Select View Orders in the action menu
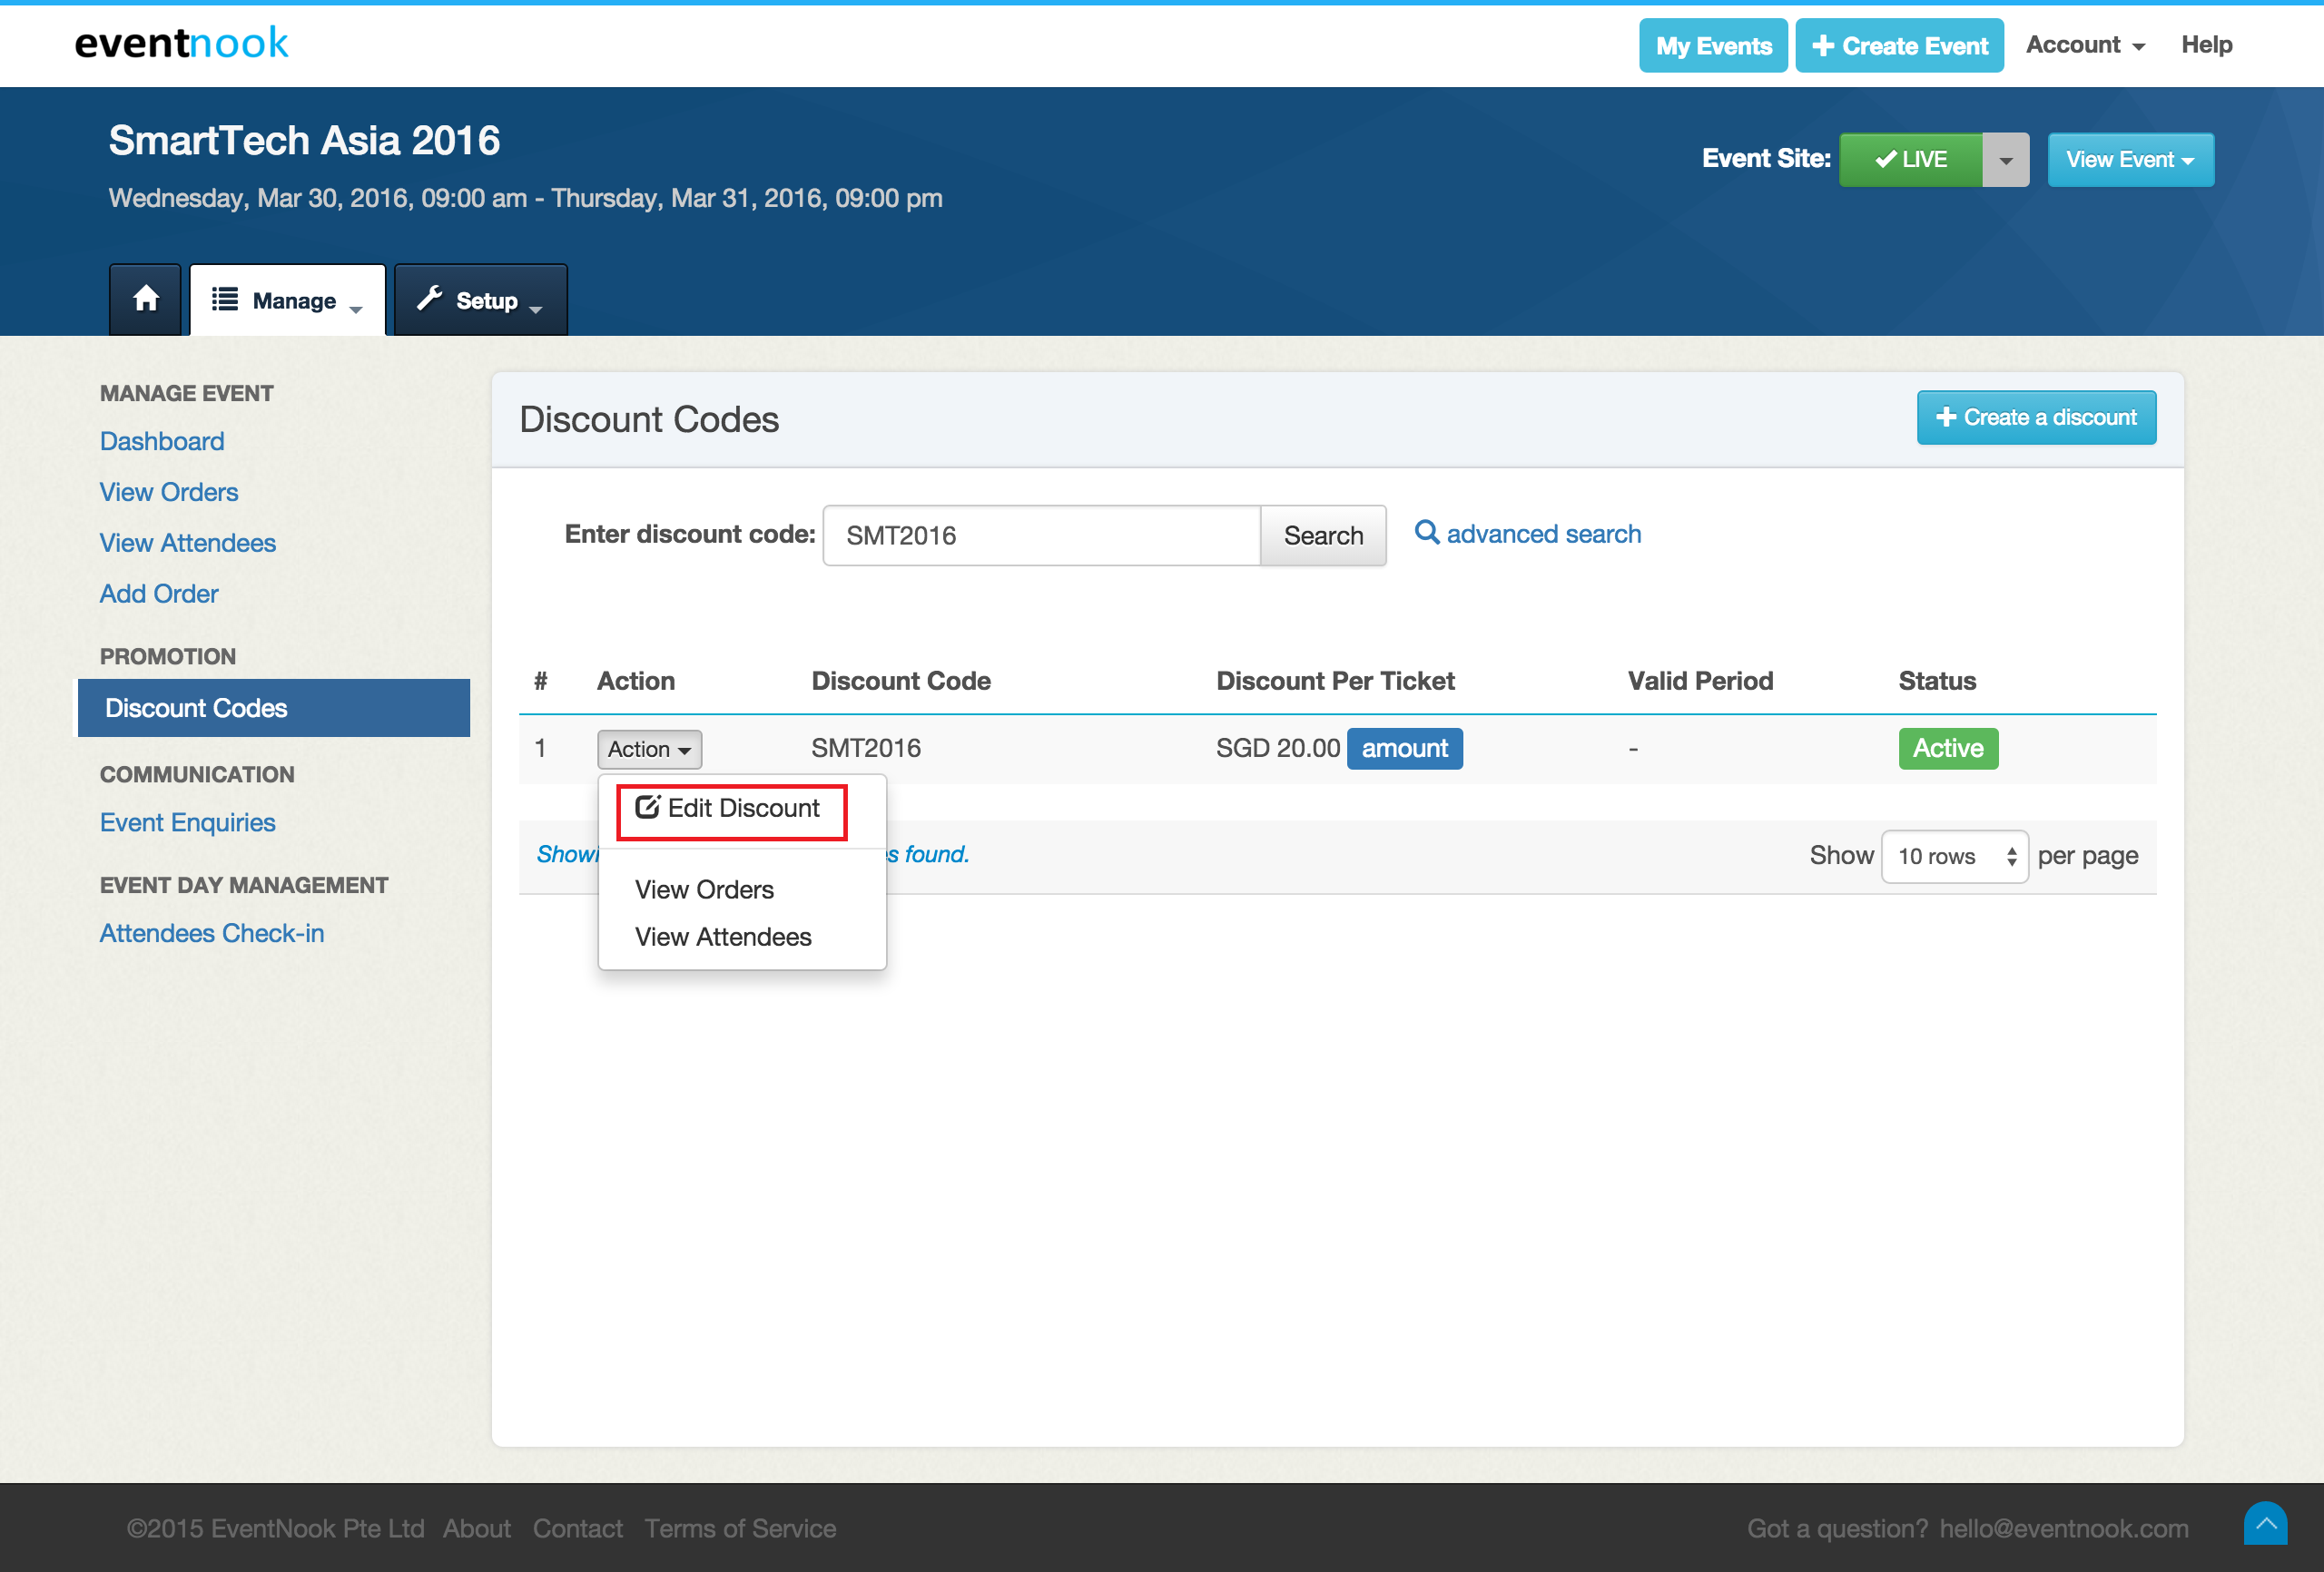 (704, 889)
